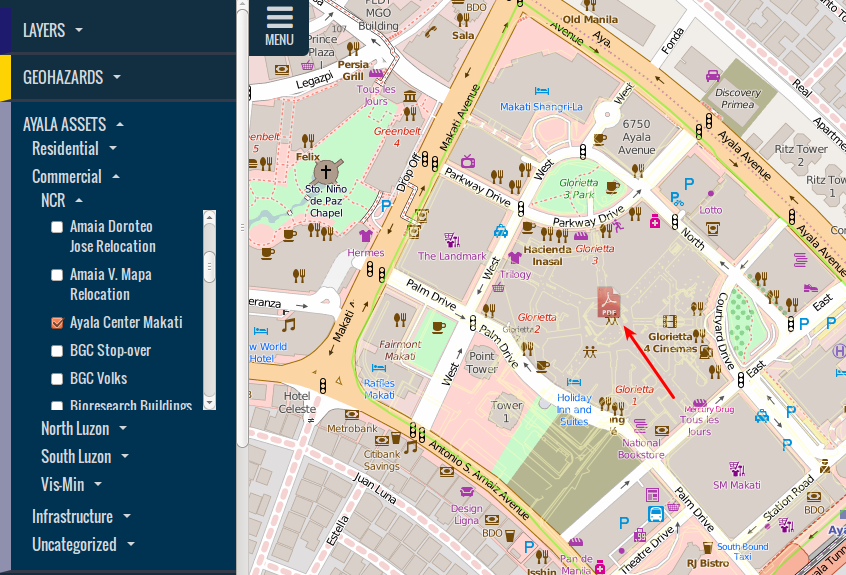Click the South Bound Taxi map label
Viewport: 846px width, 575px height.
(x=742, y=551)
